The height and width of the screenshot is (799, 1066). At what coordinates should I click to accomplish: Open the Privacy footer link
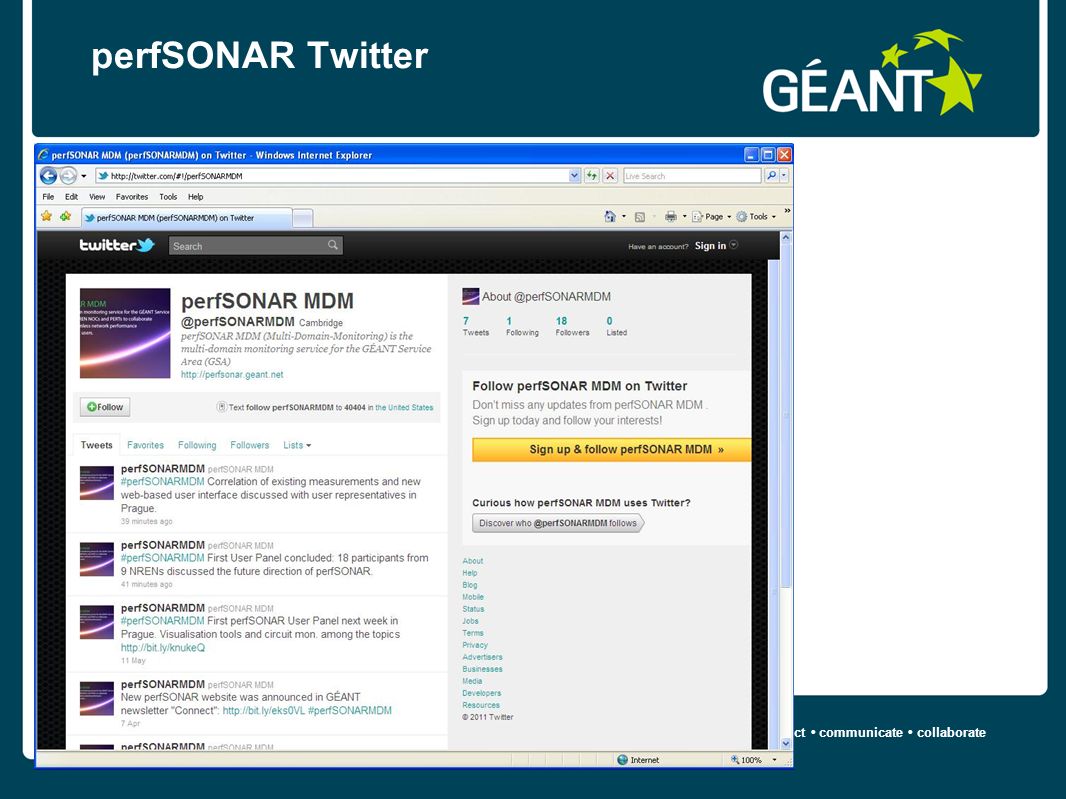[x=475, y=645]
